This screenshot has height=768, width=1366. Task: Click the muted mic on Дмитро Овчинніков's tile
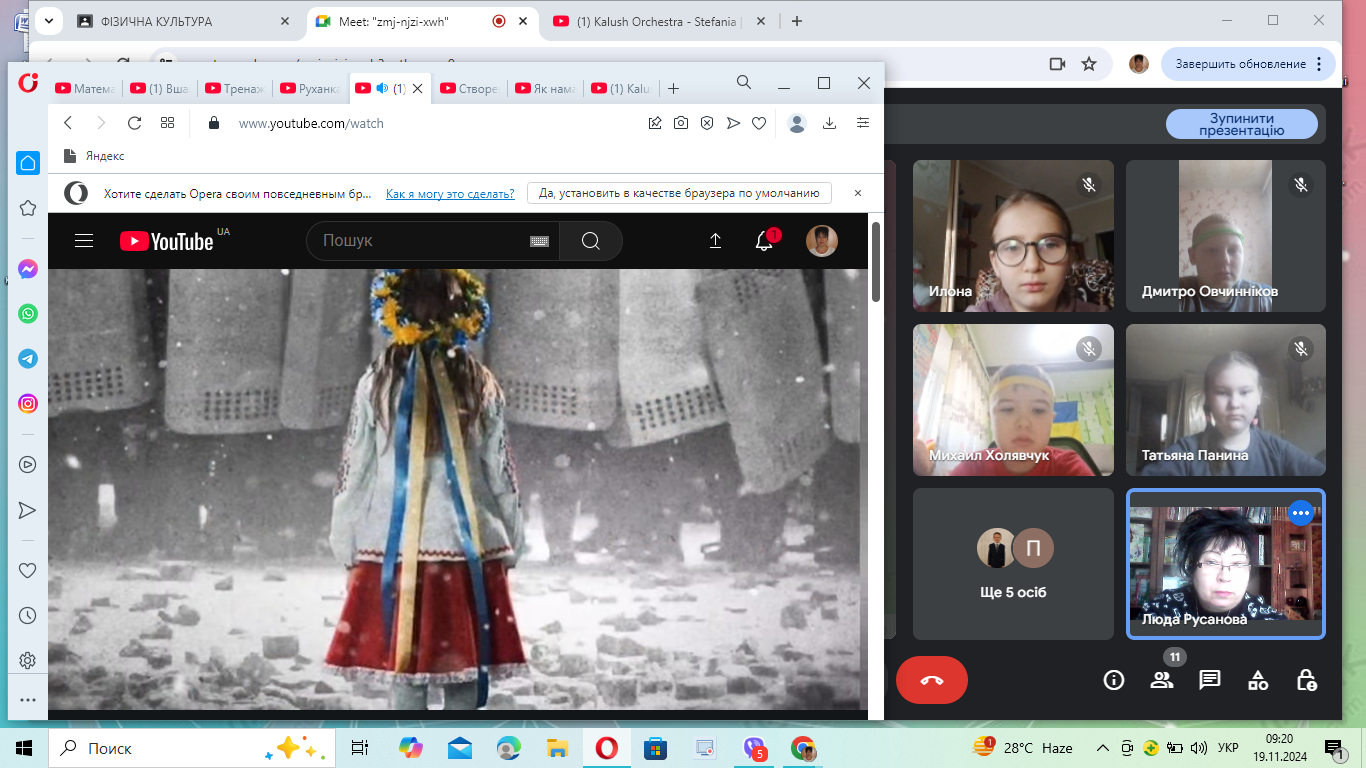(x=1301, y=185)
